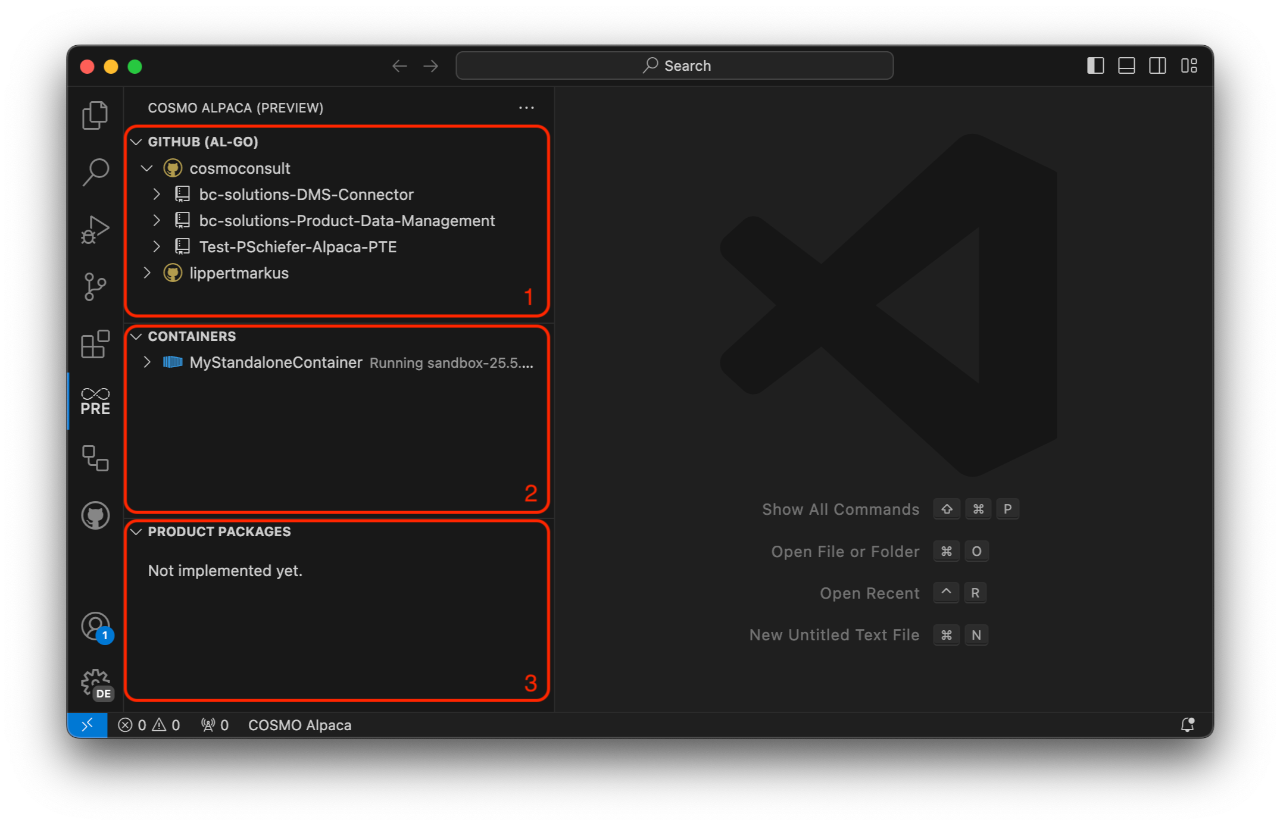Click the remote connection icon in status bar
The image size is (1280, 826).
[87, 724]
